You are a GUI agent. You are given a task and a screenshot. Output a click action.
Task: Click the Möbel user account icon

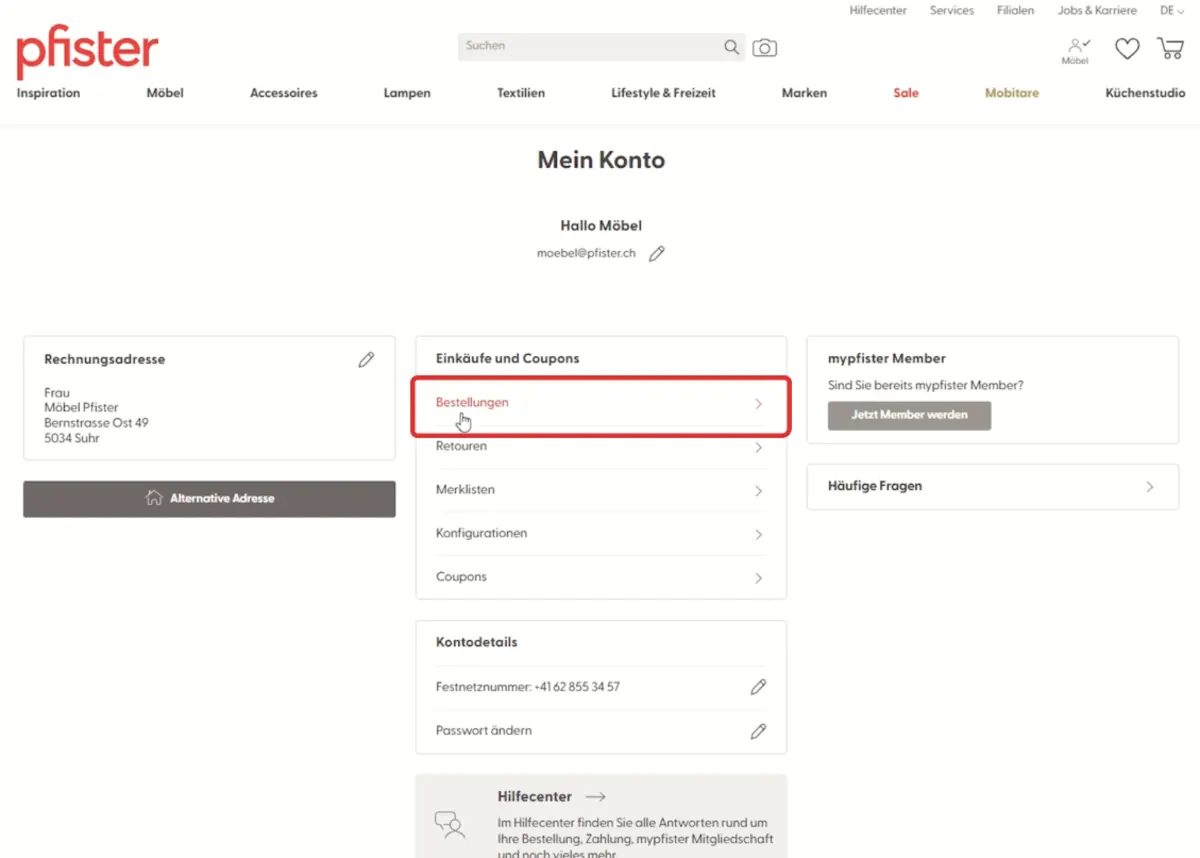coord(1076,50)
